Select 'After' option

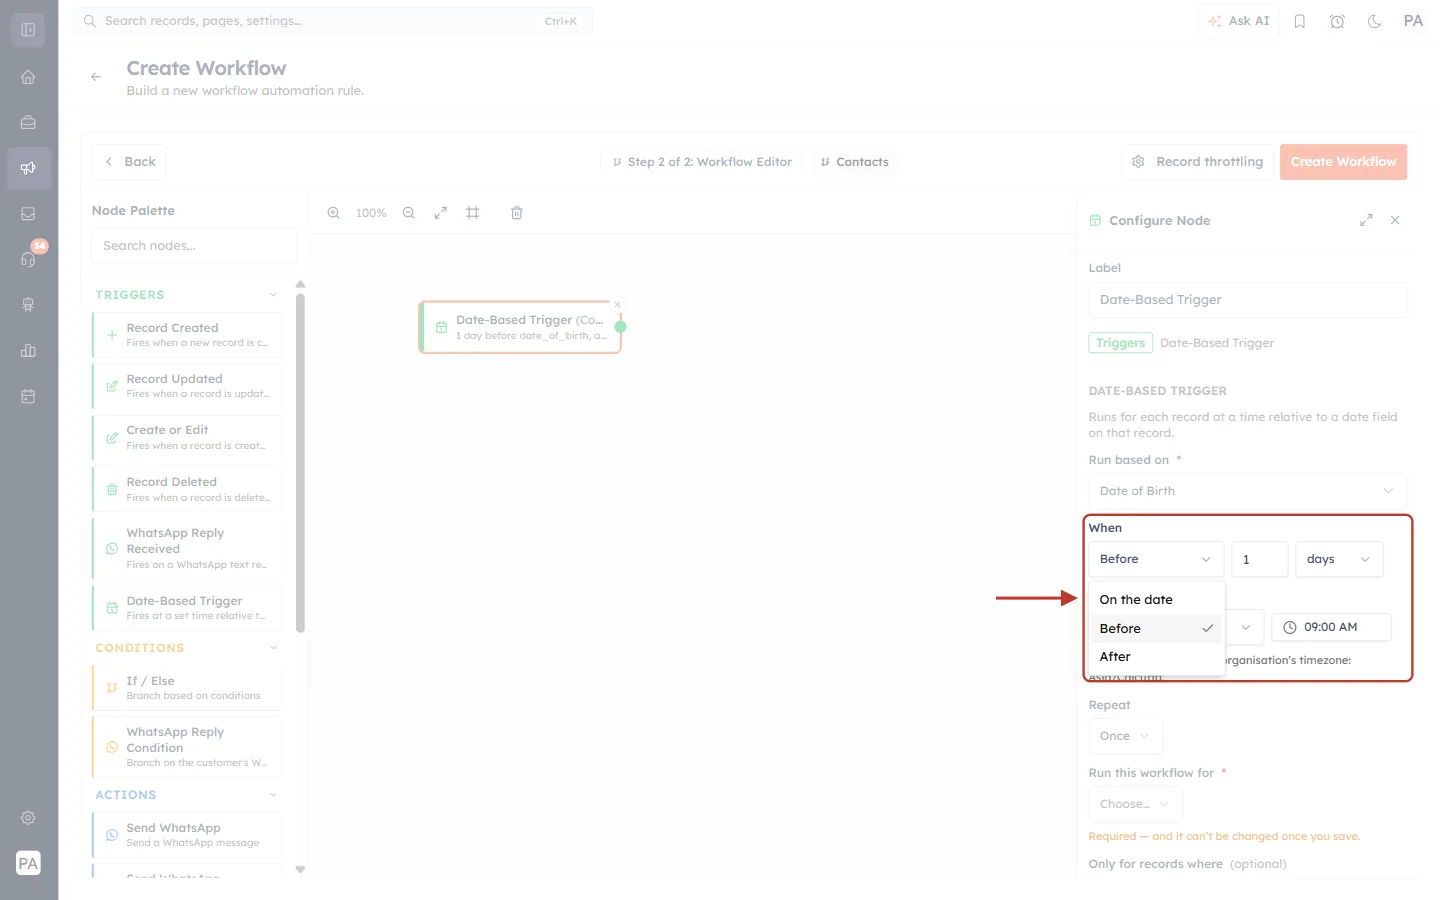[1155, 657]
